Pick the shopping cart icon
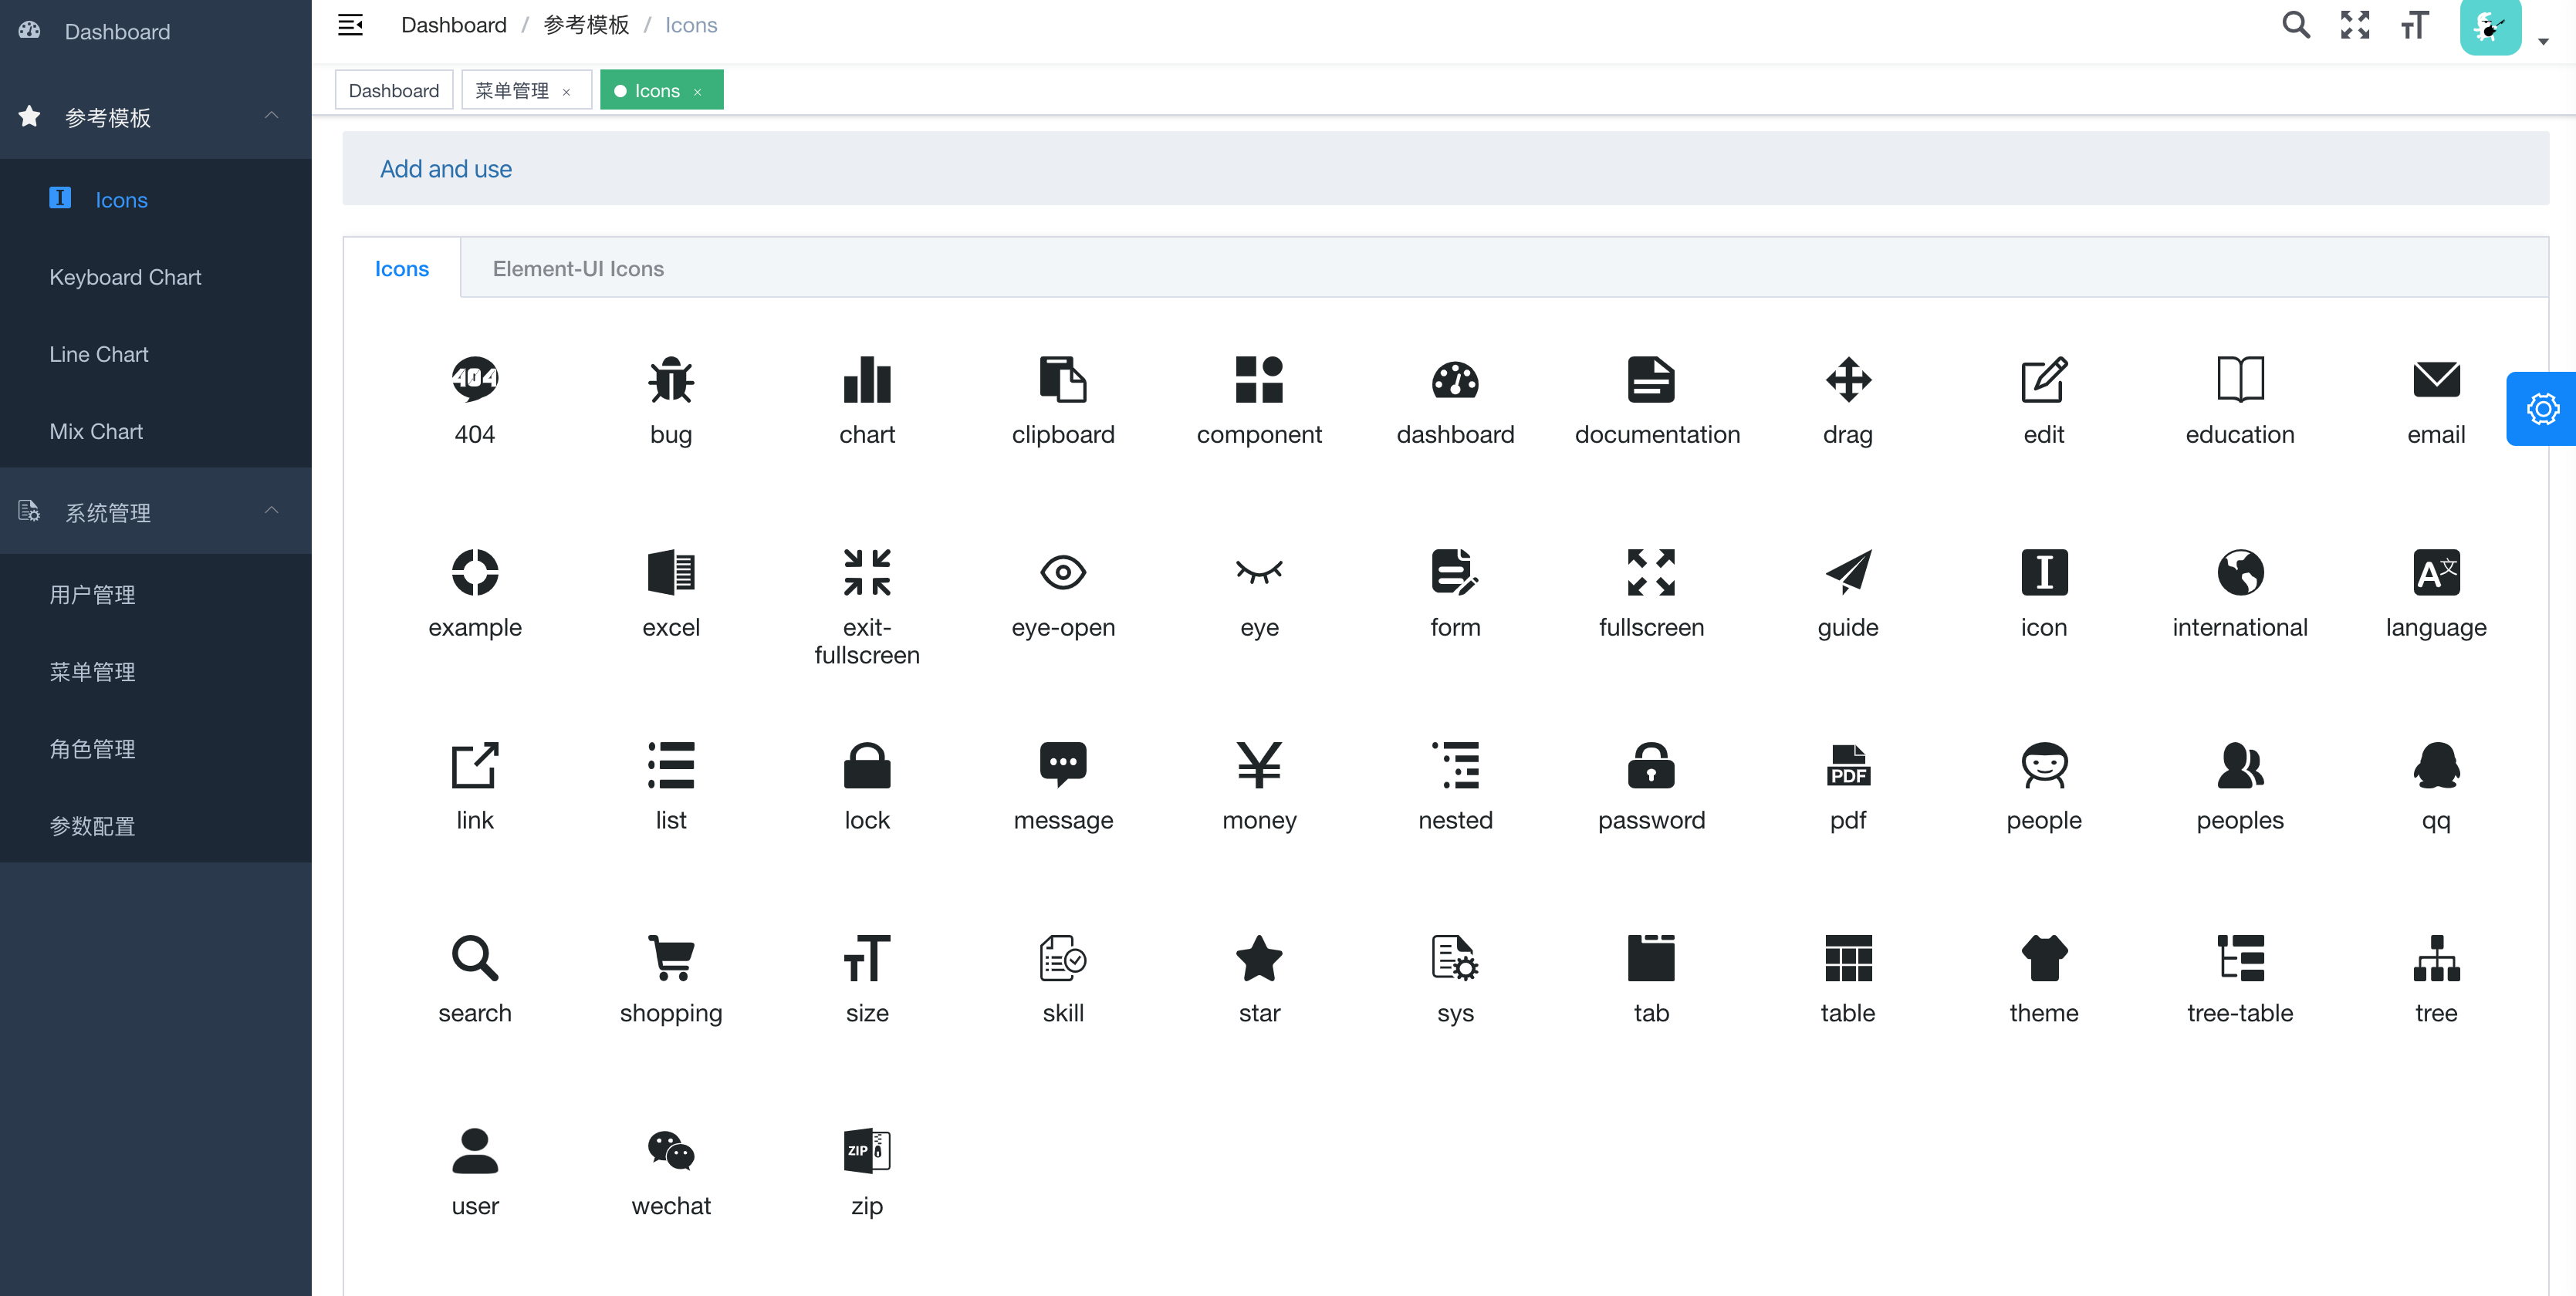 [x=671, y=959]
